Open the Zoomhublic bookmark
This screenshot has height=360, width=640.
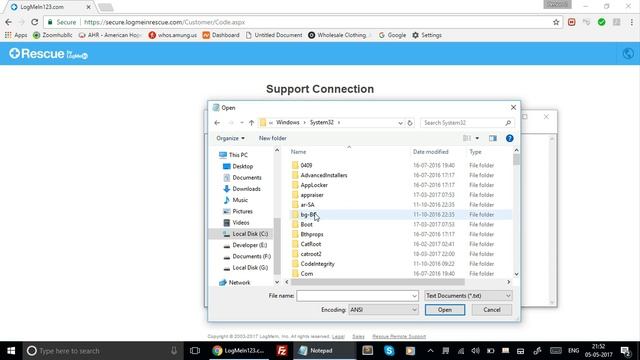click(x=53, y=35)
